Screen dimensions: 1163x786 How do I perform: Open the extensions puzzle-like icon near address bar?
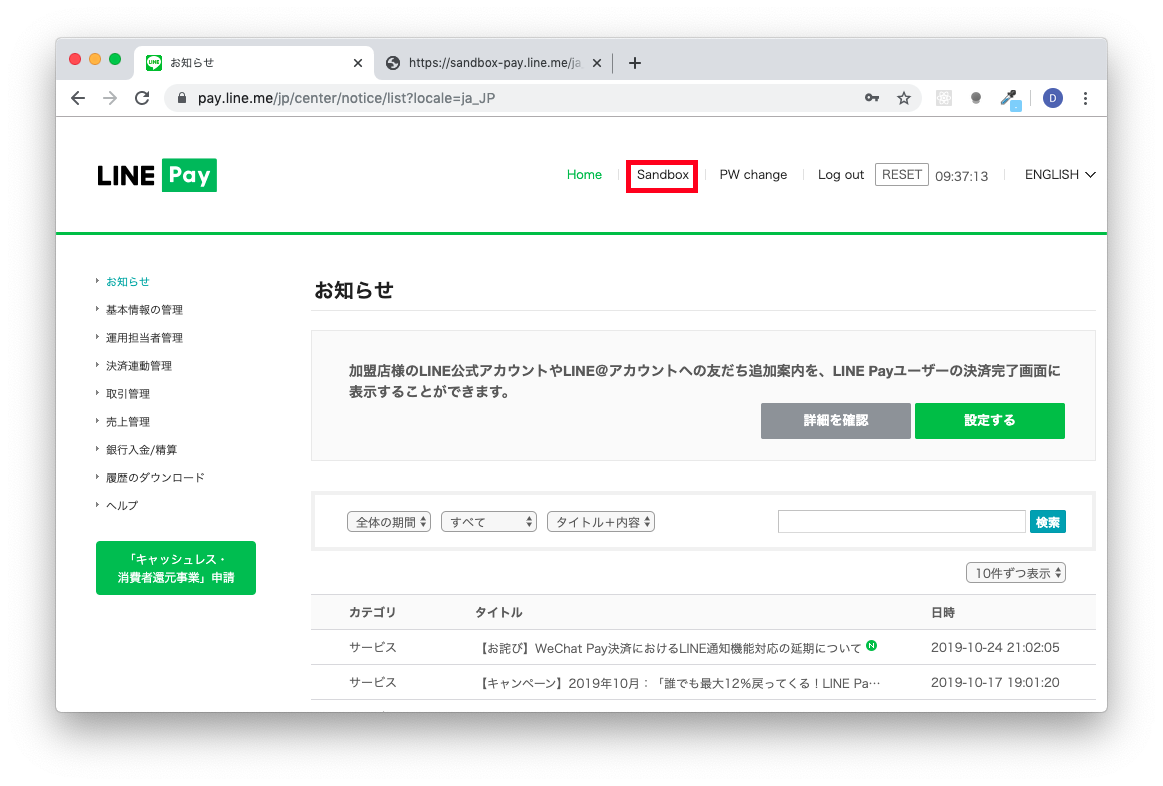pyautogui.click(x=943, y=97)
